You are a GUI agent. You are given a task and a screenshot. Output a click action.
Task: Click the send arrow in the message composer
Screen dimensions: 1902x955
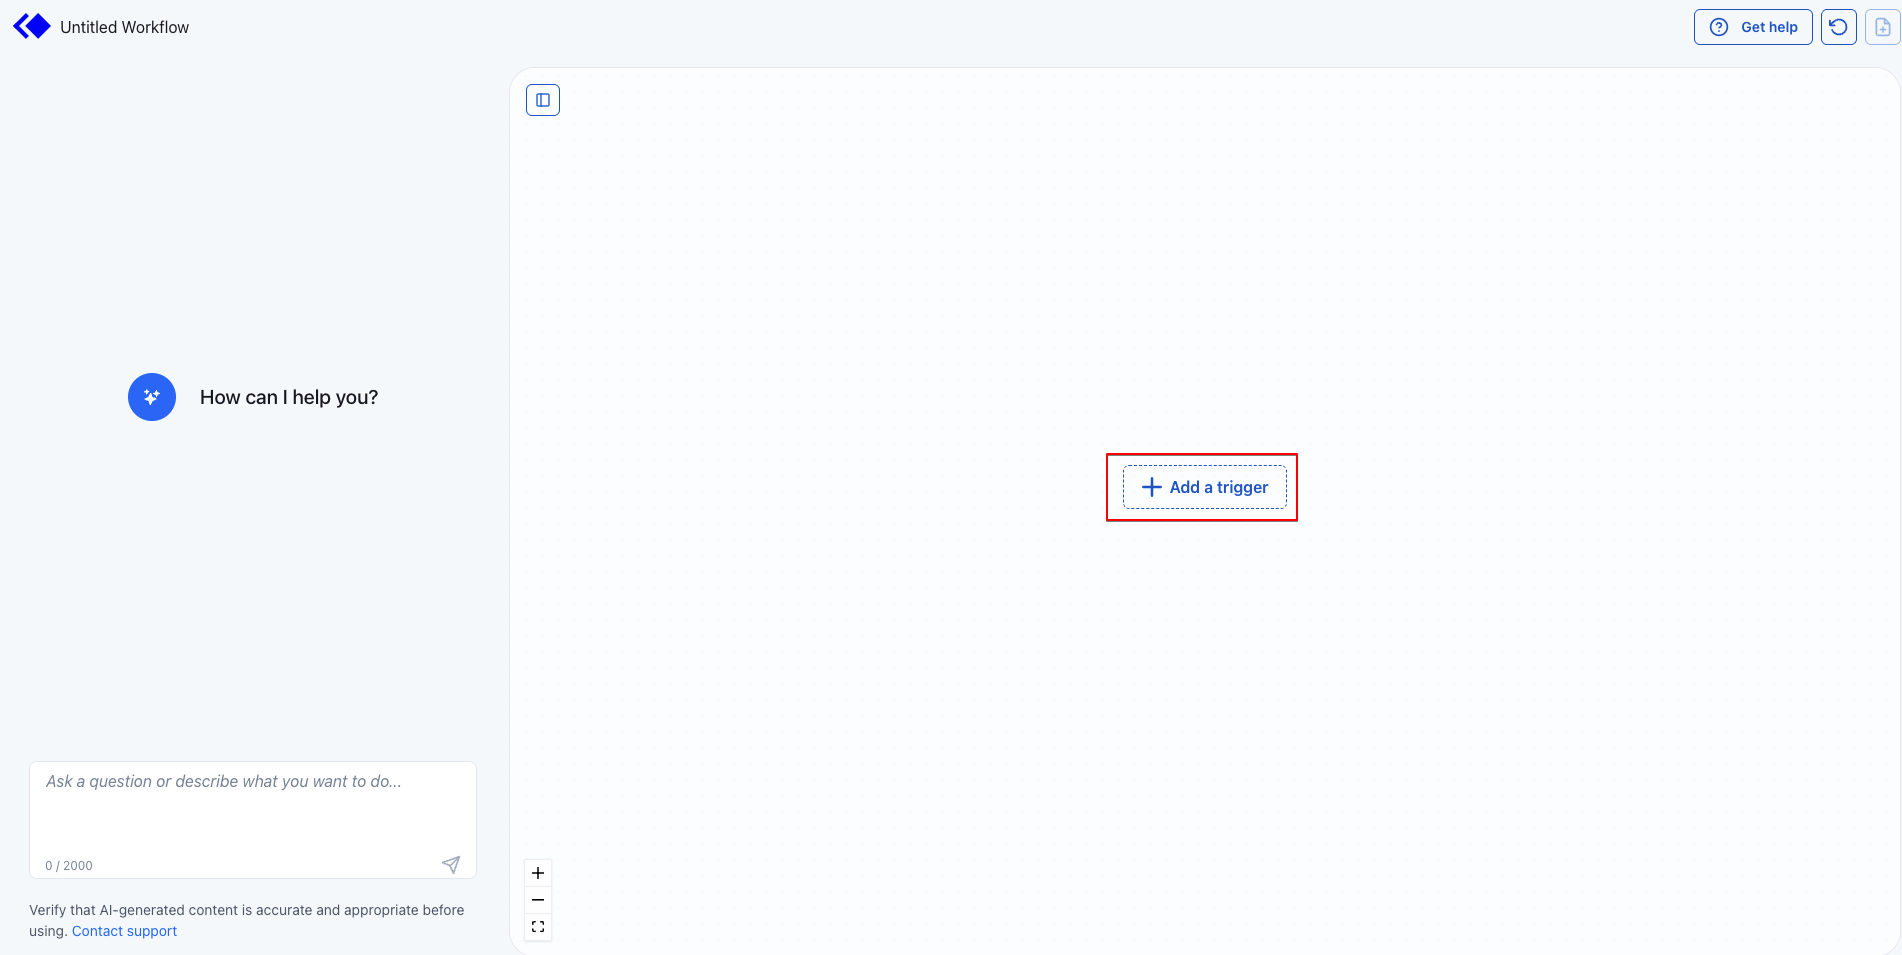coord(452,863)
